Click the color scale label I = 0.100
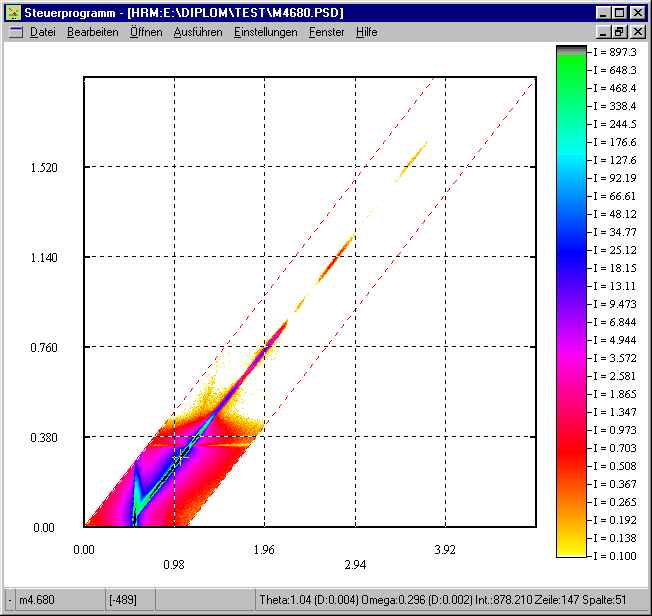 coord(615,556)
